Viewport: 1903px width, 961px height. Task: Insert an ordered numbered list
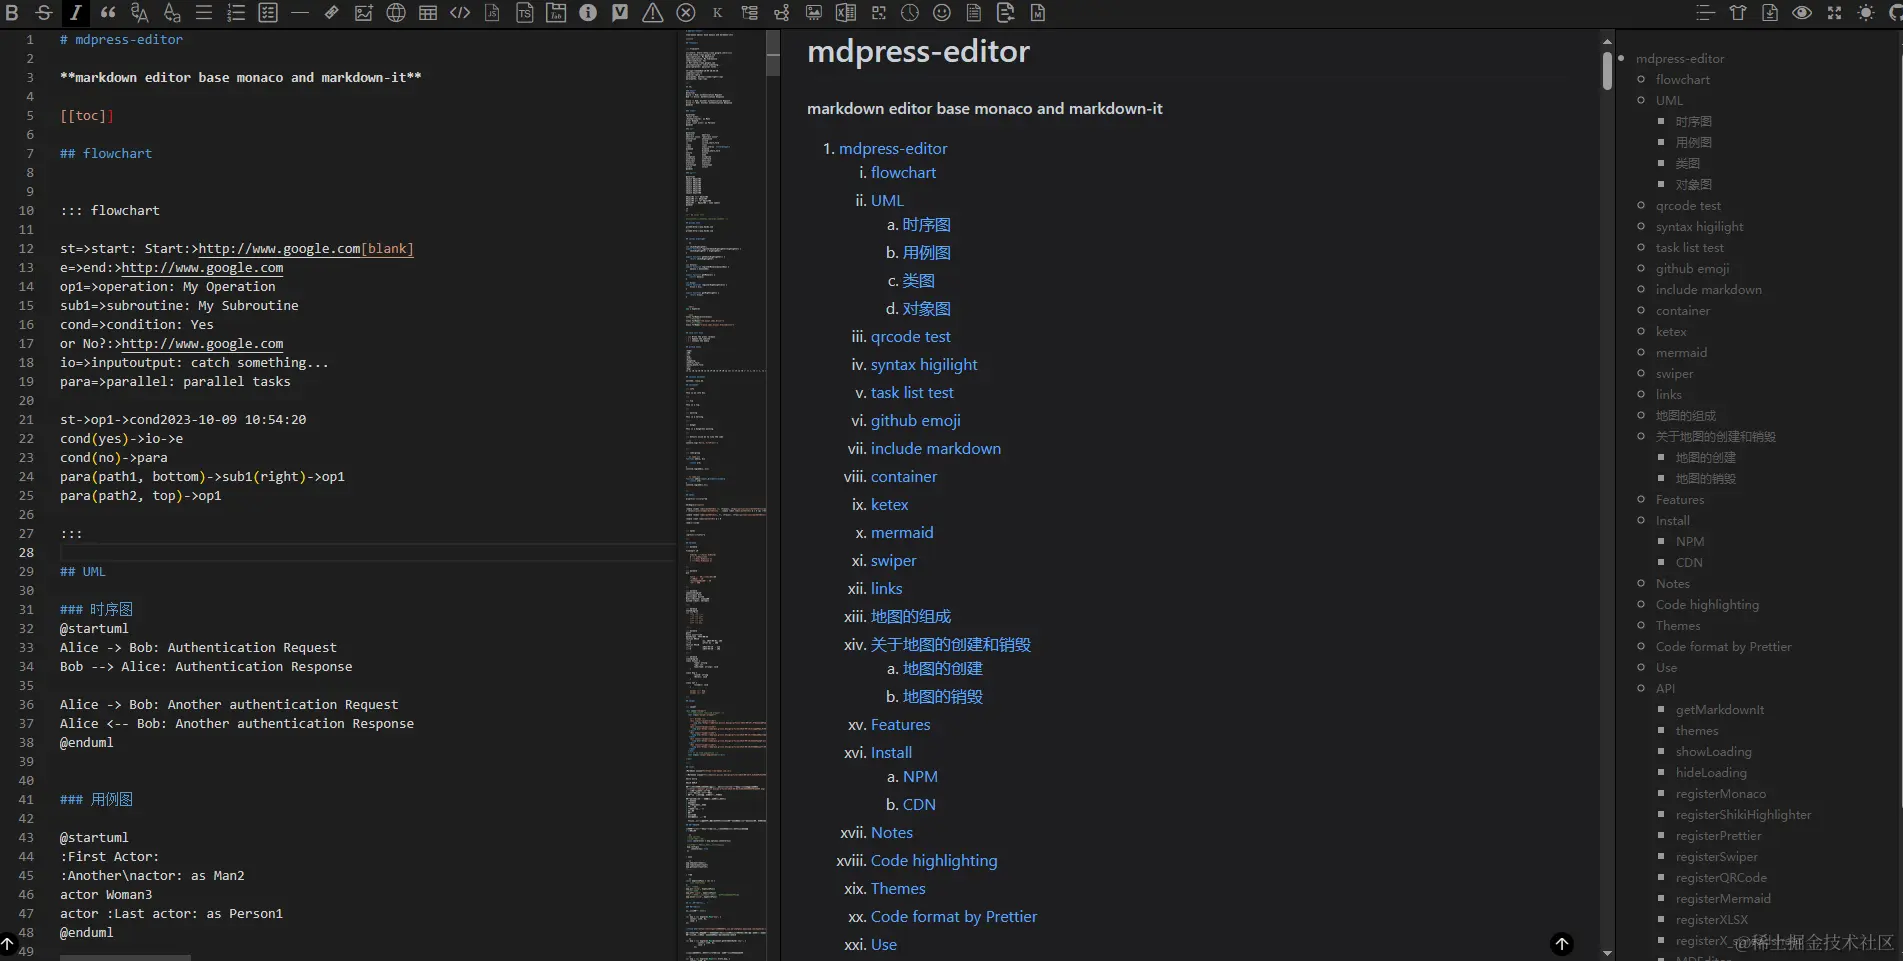(236, 13)
